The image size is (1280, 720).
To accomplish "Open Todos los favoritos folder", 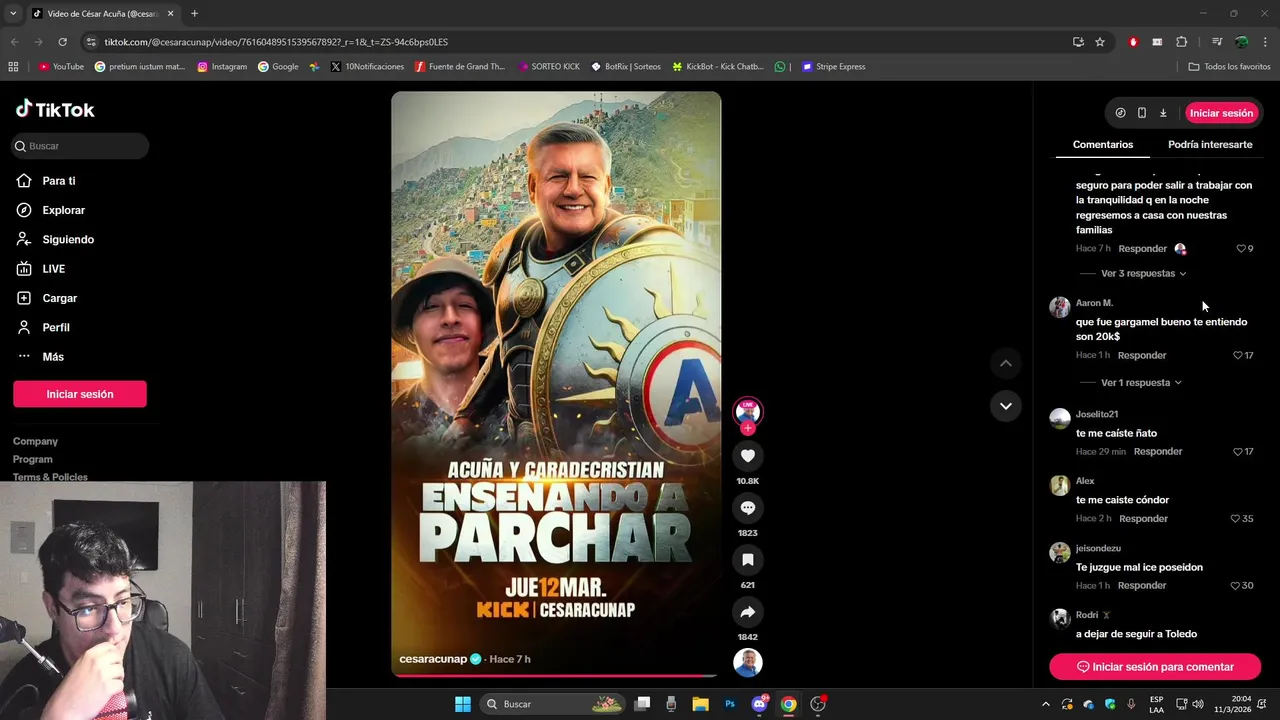I will tap(1229, 67).
